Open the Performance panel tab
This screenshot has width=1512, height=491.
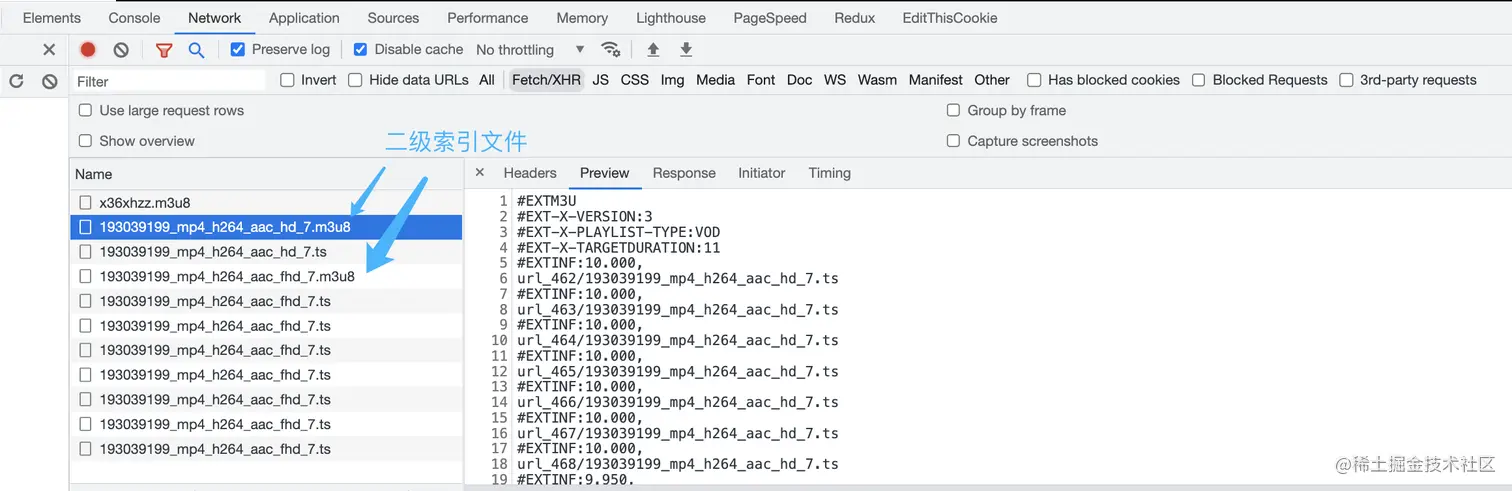click(487, 17)
